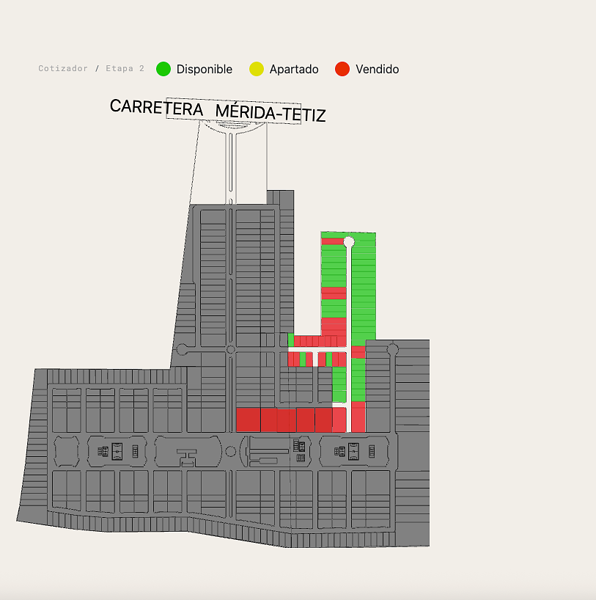Select the sold red lot beside the cul-de-sac circle

pyautogui.click(x=332, y=241)
